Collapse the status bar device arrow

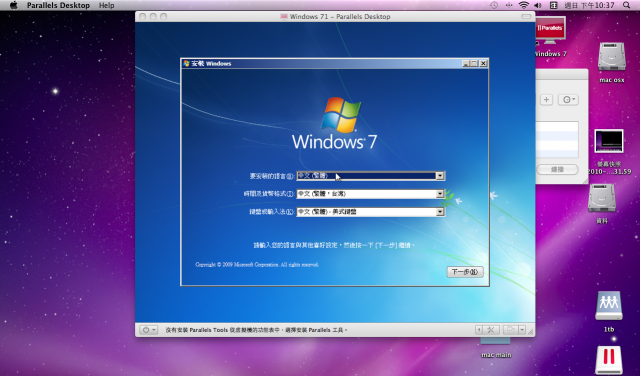(479, 330)
